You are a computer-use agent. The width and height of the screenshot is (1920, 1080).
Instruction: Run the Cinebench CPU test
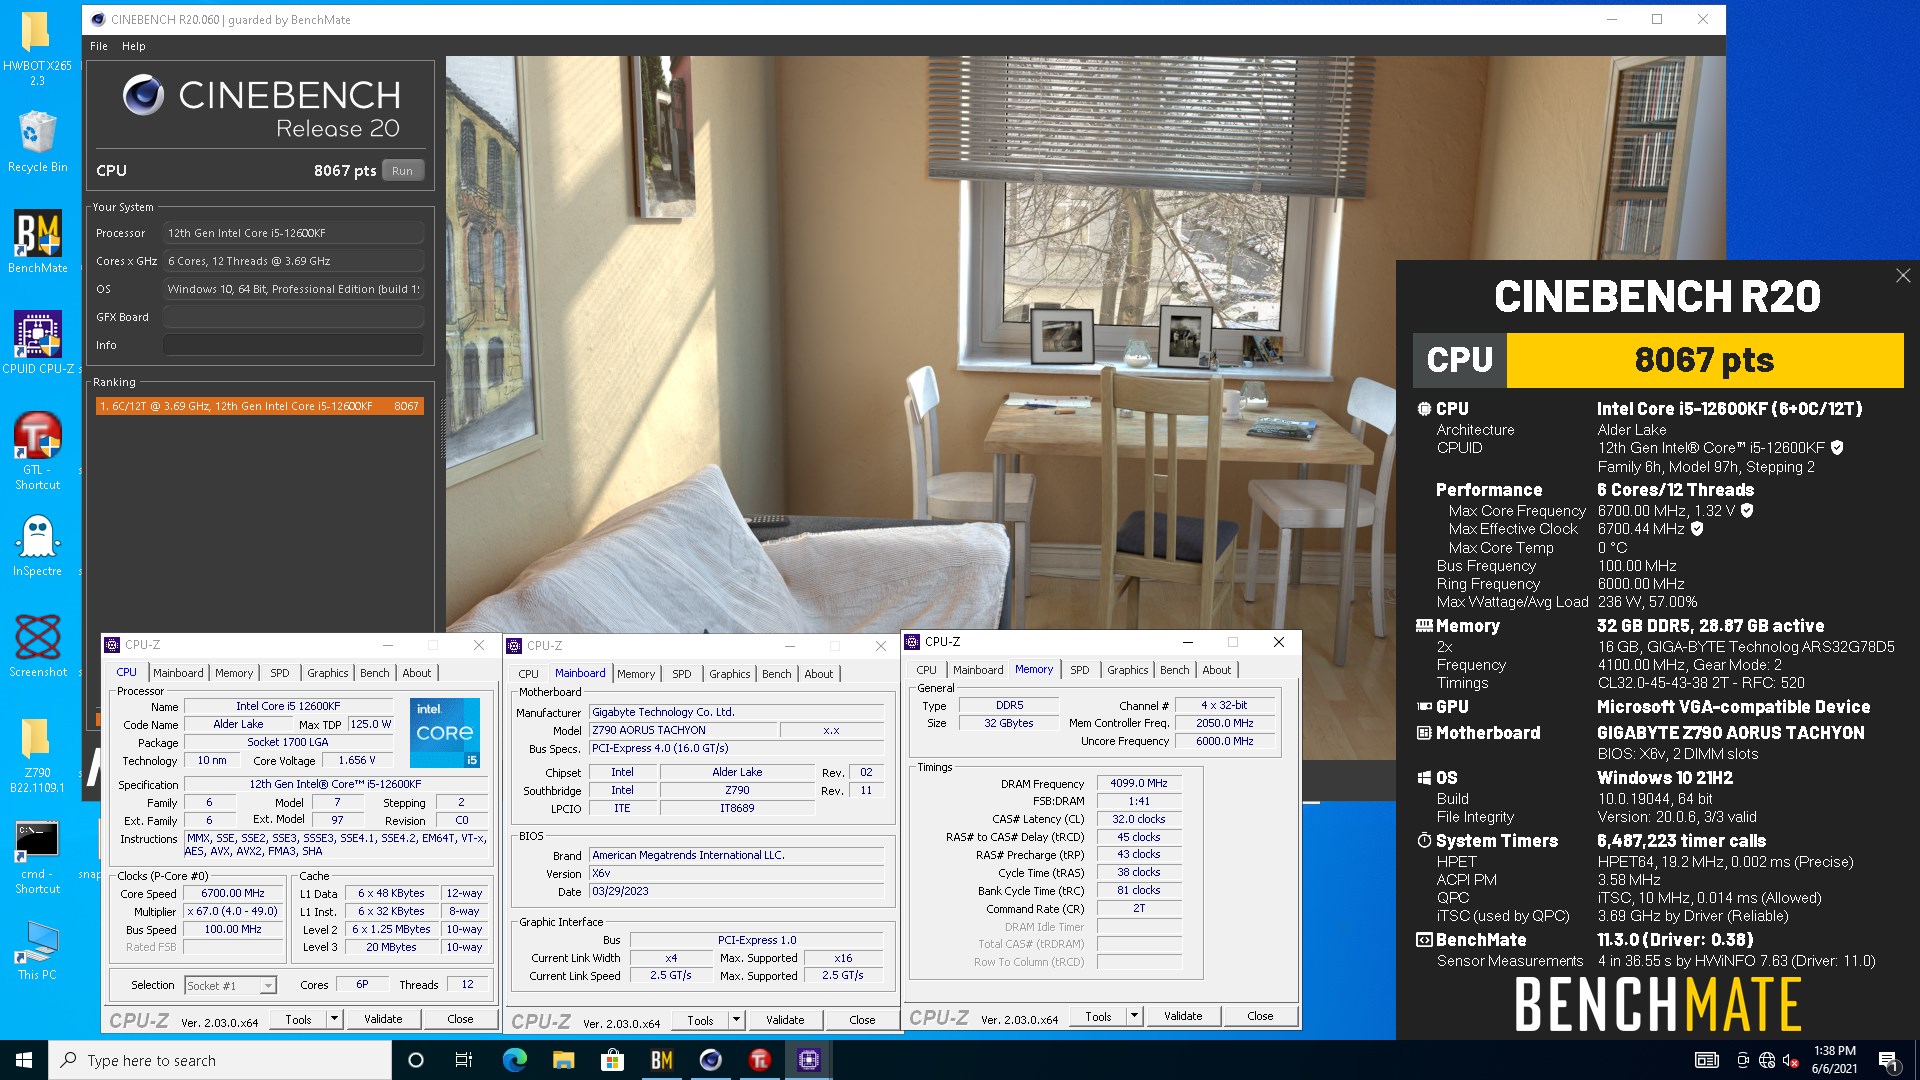[x=402, y=171]
